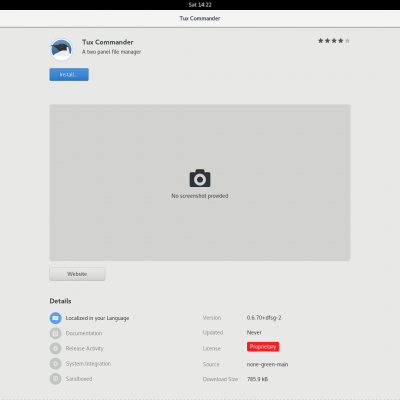Click the Localized in your Language icon
400x400 pixels.
tap(56, 318)
